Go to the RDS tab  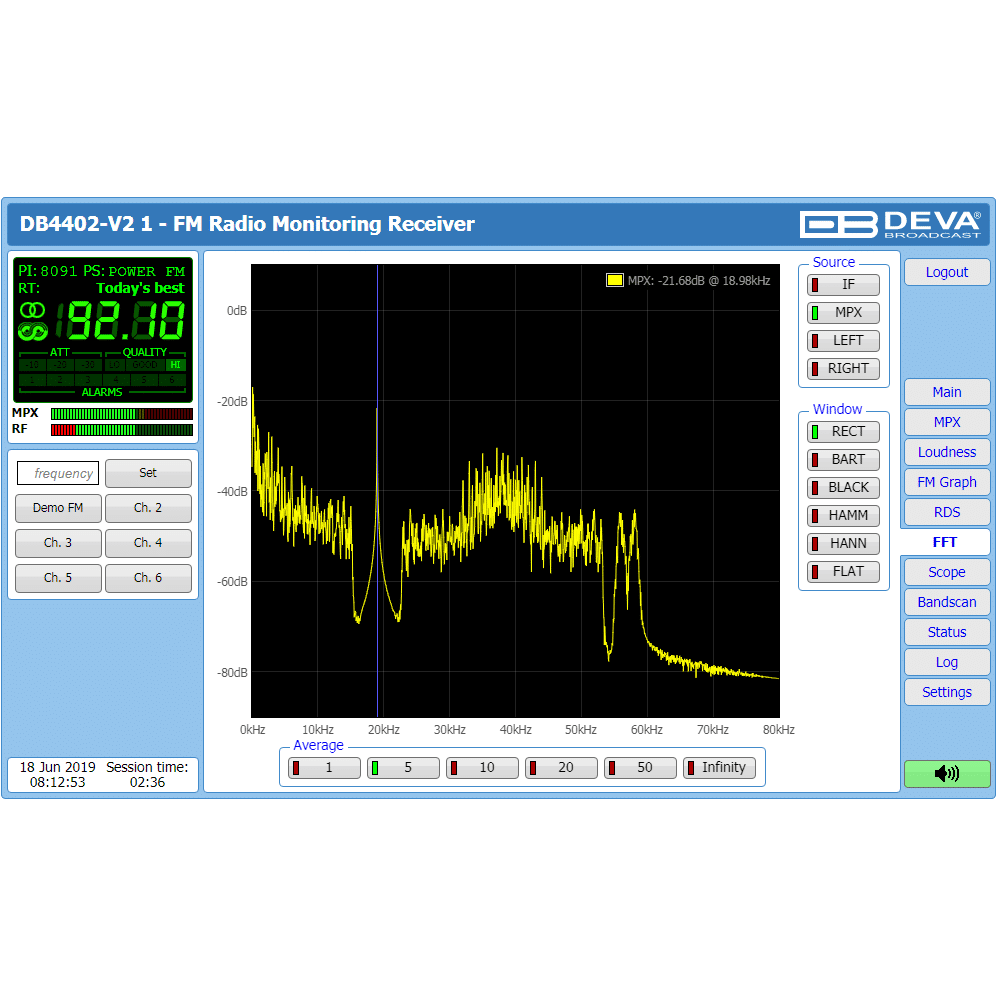pyautogui.click(x=946, y=512)
